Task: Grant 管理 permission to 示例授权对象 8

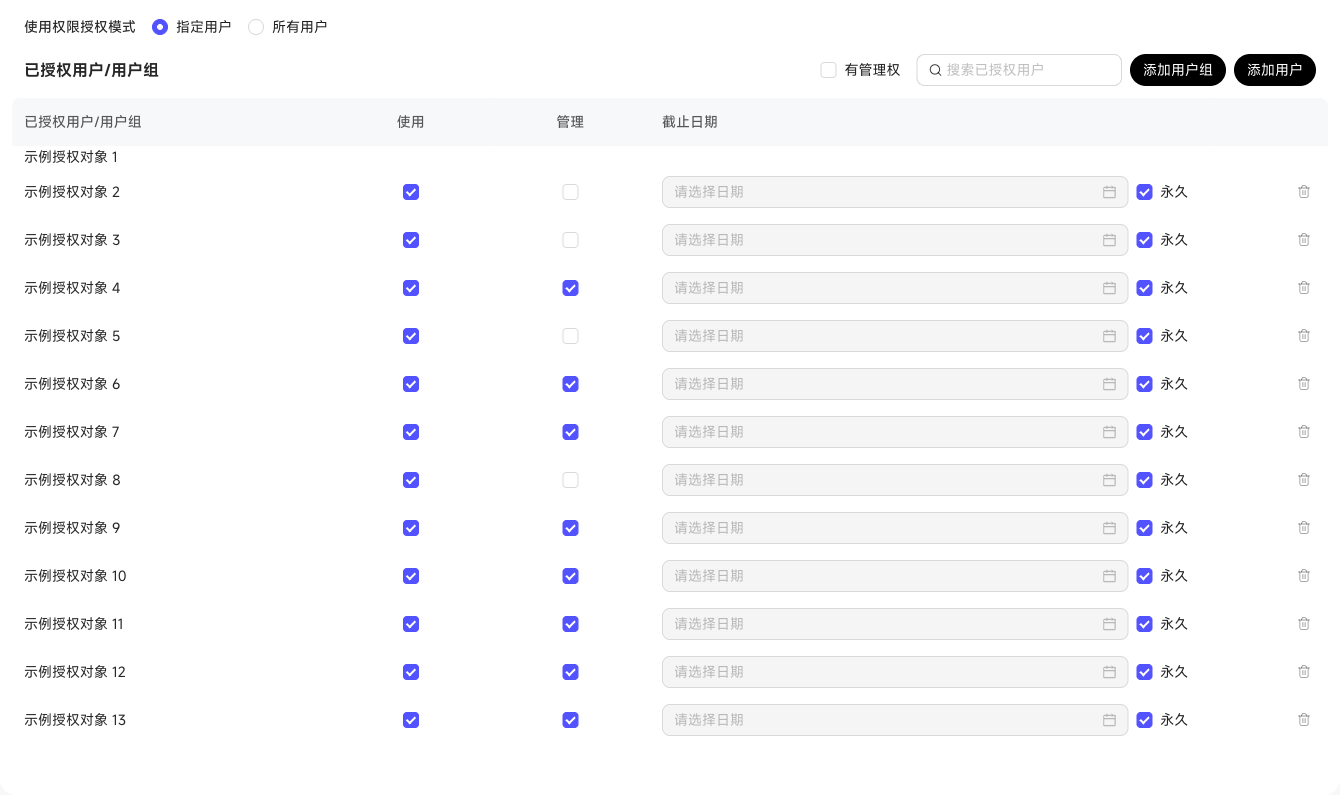Action: click(x=570, y=480)
